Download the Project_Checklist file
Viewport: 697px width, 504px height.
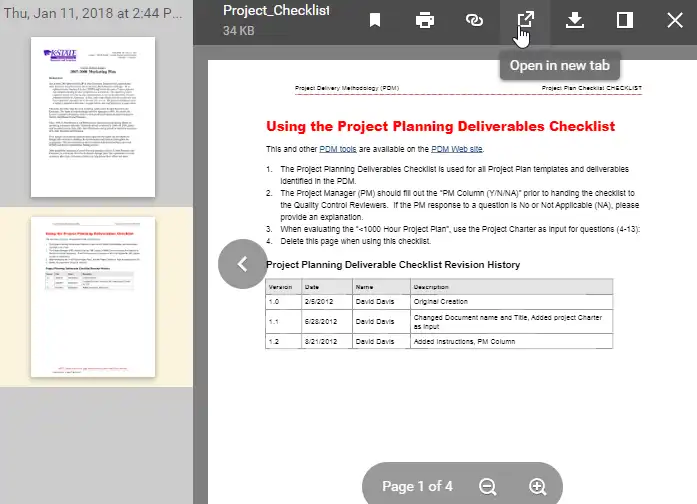pos(575,20)
